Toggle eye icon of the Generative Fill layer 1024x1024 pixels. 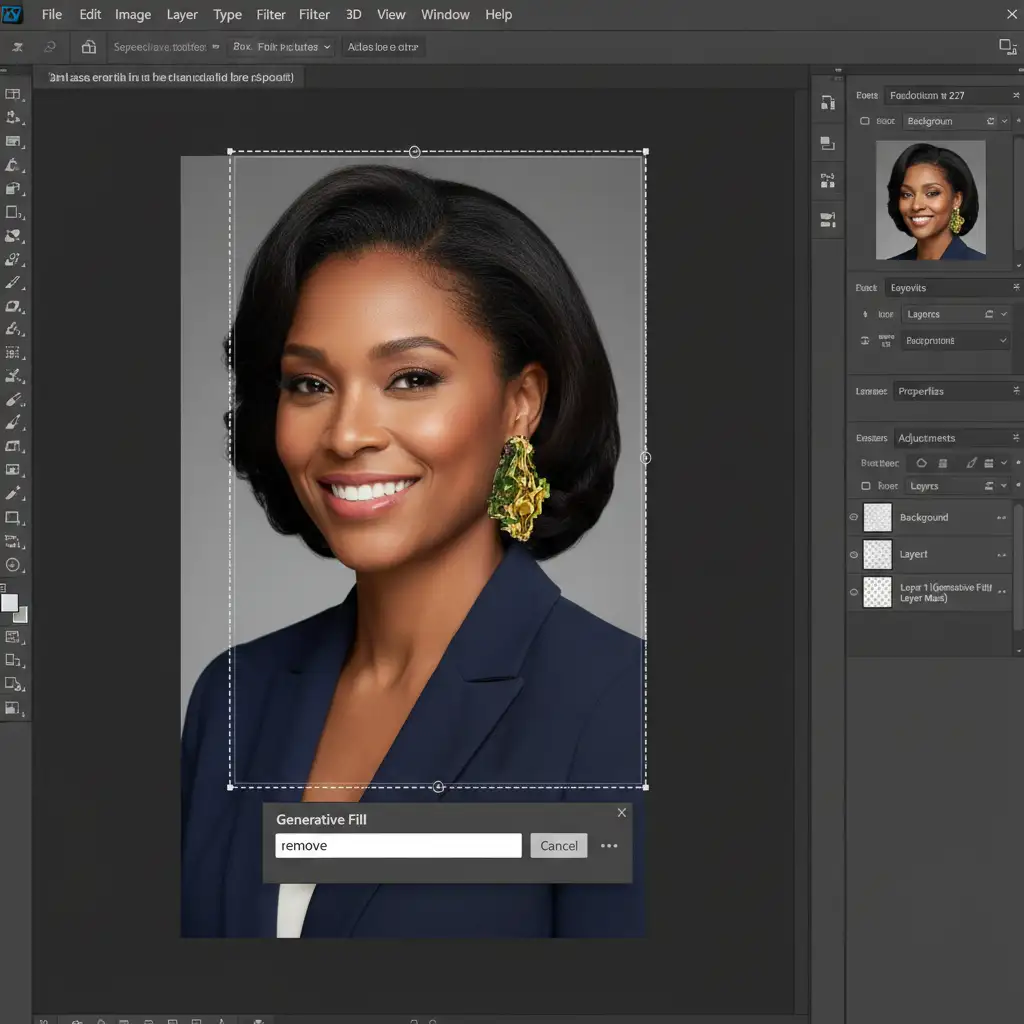[854, 592]
